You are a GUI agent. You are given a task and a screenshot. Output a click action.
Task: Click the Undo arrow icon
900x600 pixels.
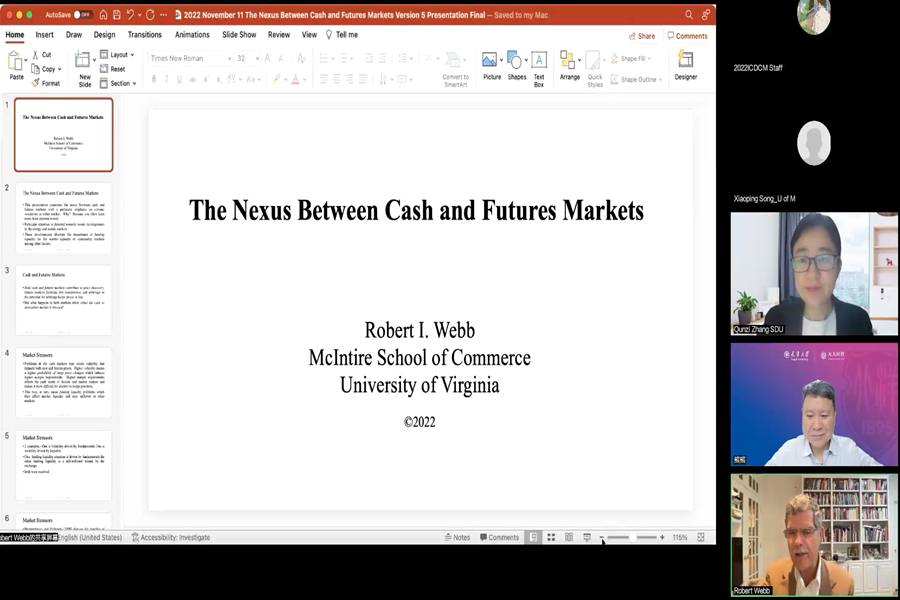point(132,15)
